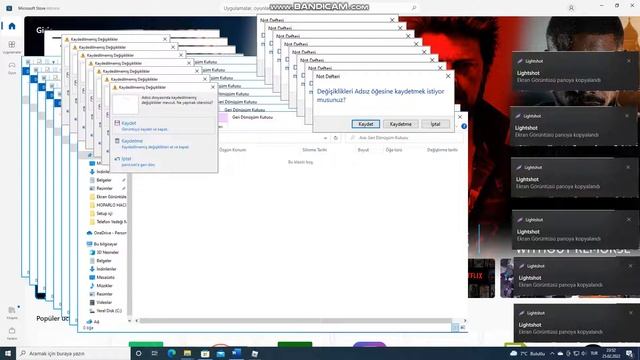Select the Setup içi folder in navigation pane
640x360 pixels.
point(101,213)
